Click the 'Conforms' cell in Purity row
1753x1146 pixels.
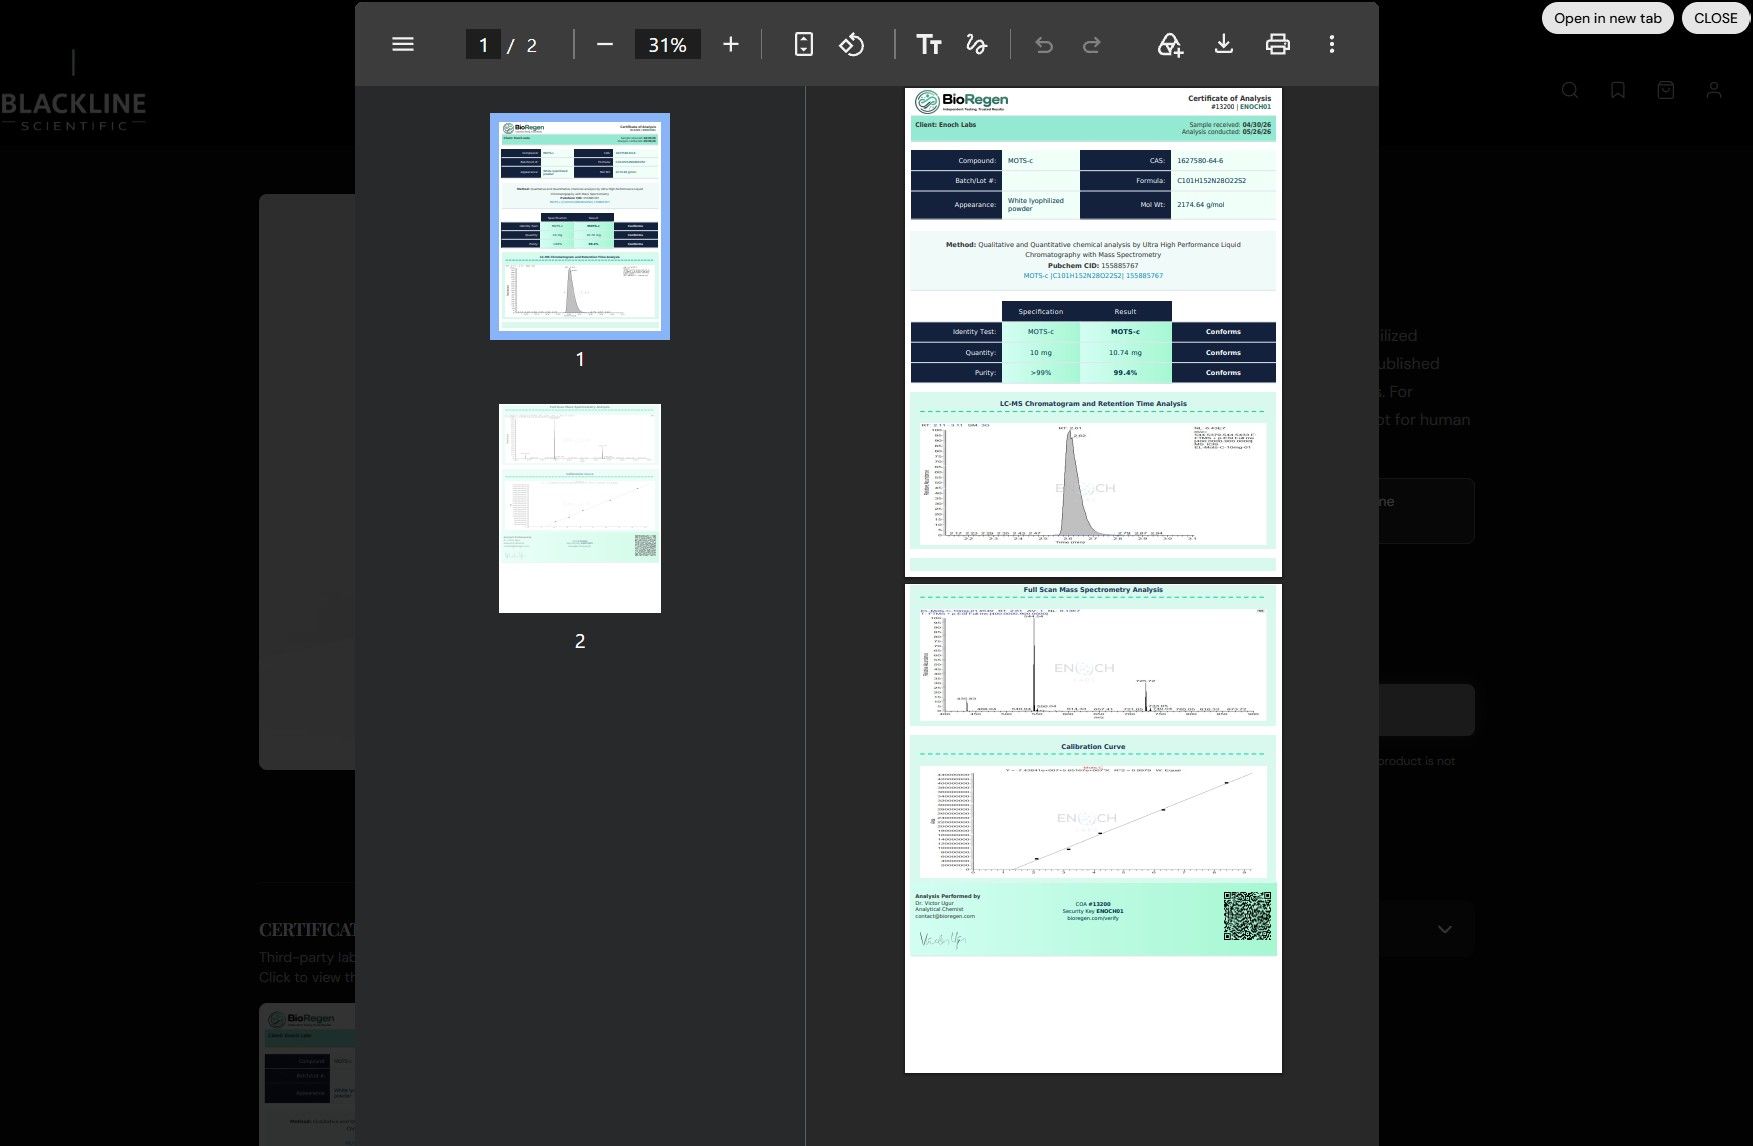click(x=1223, y=373)
